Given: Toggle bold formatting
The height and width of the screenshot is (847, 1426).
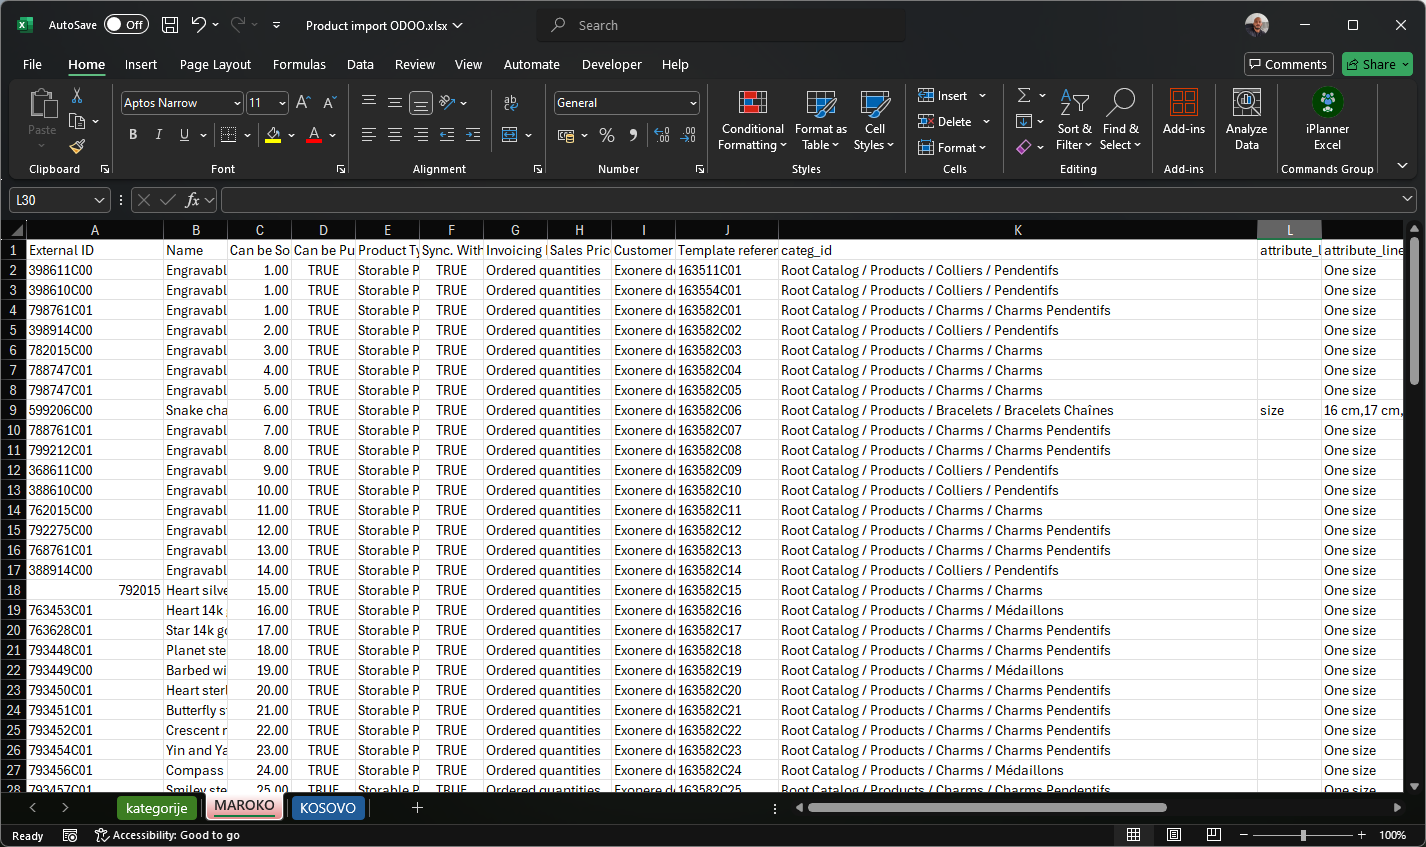Looking at the screenshot, I should (133, 134).
